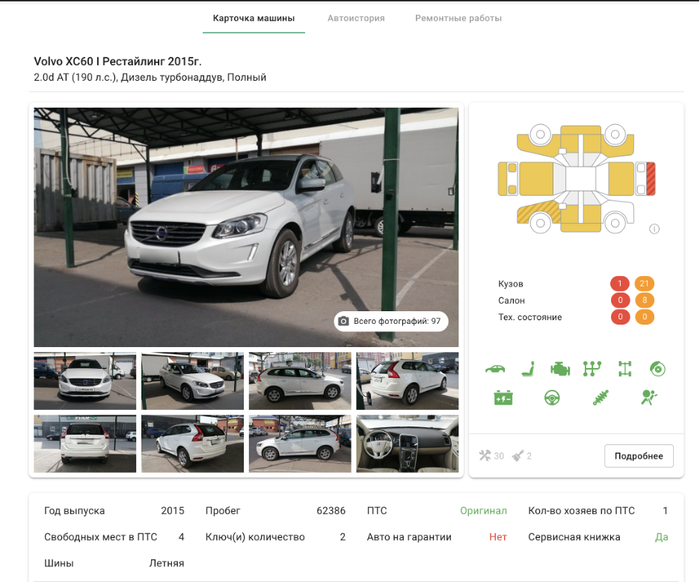Image resolution: width=700 pixels, height=582 pixels.
Task: Click the drivetrain chassis icon
Action: (625, 369)
